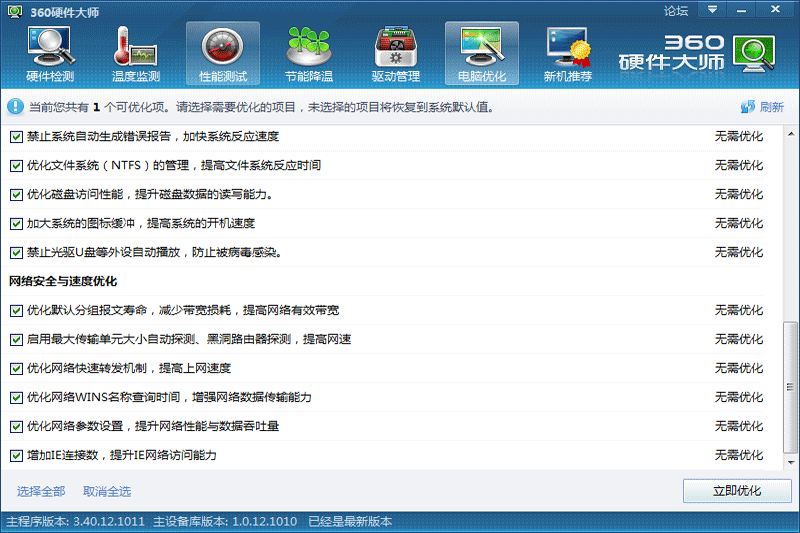Open the 节能降温 clover icon

point(309,53)
